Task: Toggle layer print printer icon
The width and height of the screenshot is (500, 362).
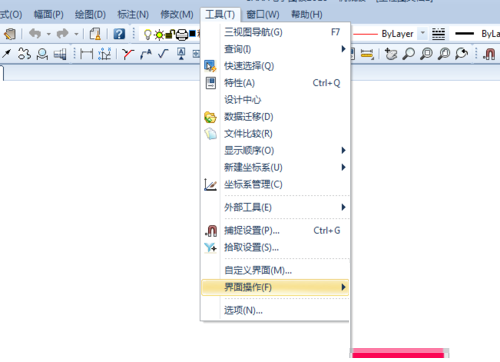Action: click(x=182, y=34)
